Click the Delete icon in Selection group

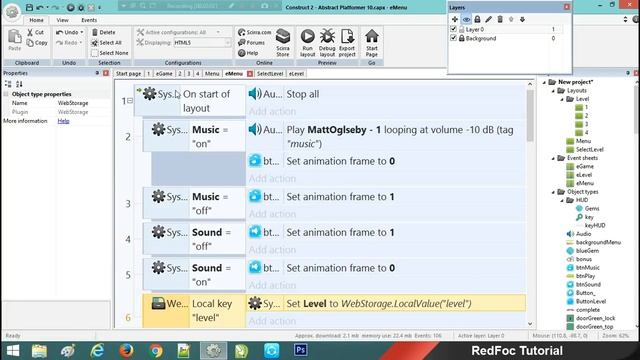click(x=95, y=32)
